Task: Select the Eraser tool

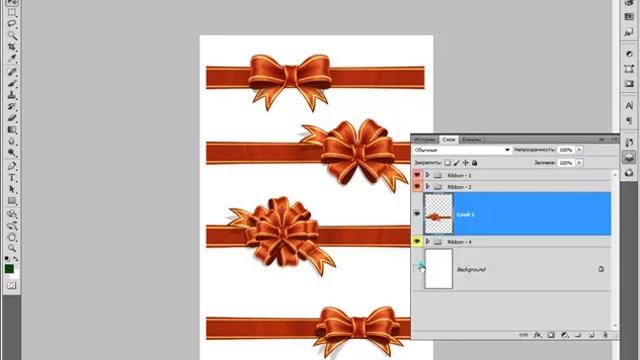Action: (12, 118)
